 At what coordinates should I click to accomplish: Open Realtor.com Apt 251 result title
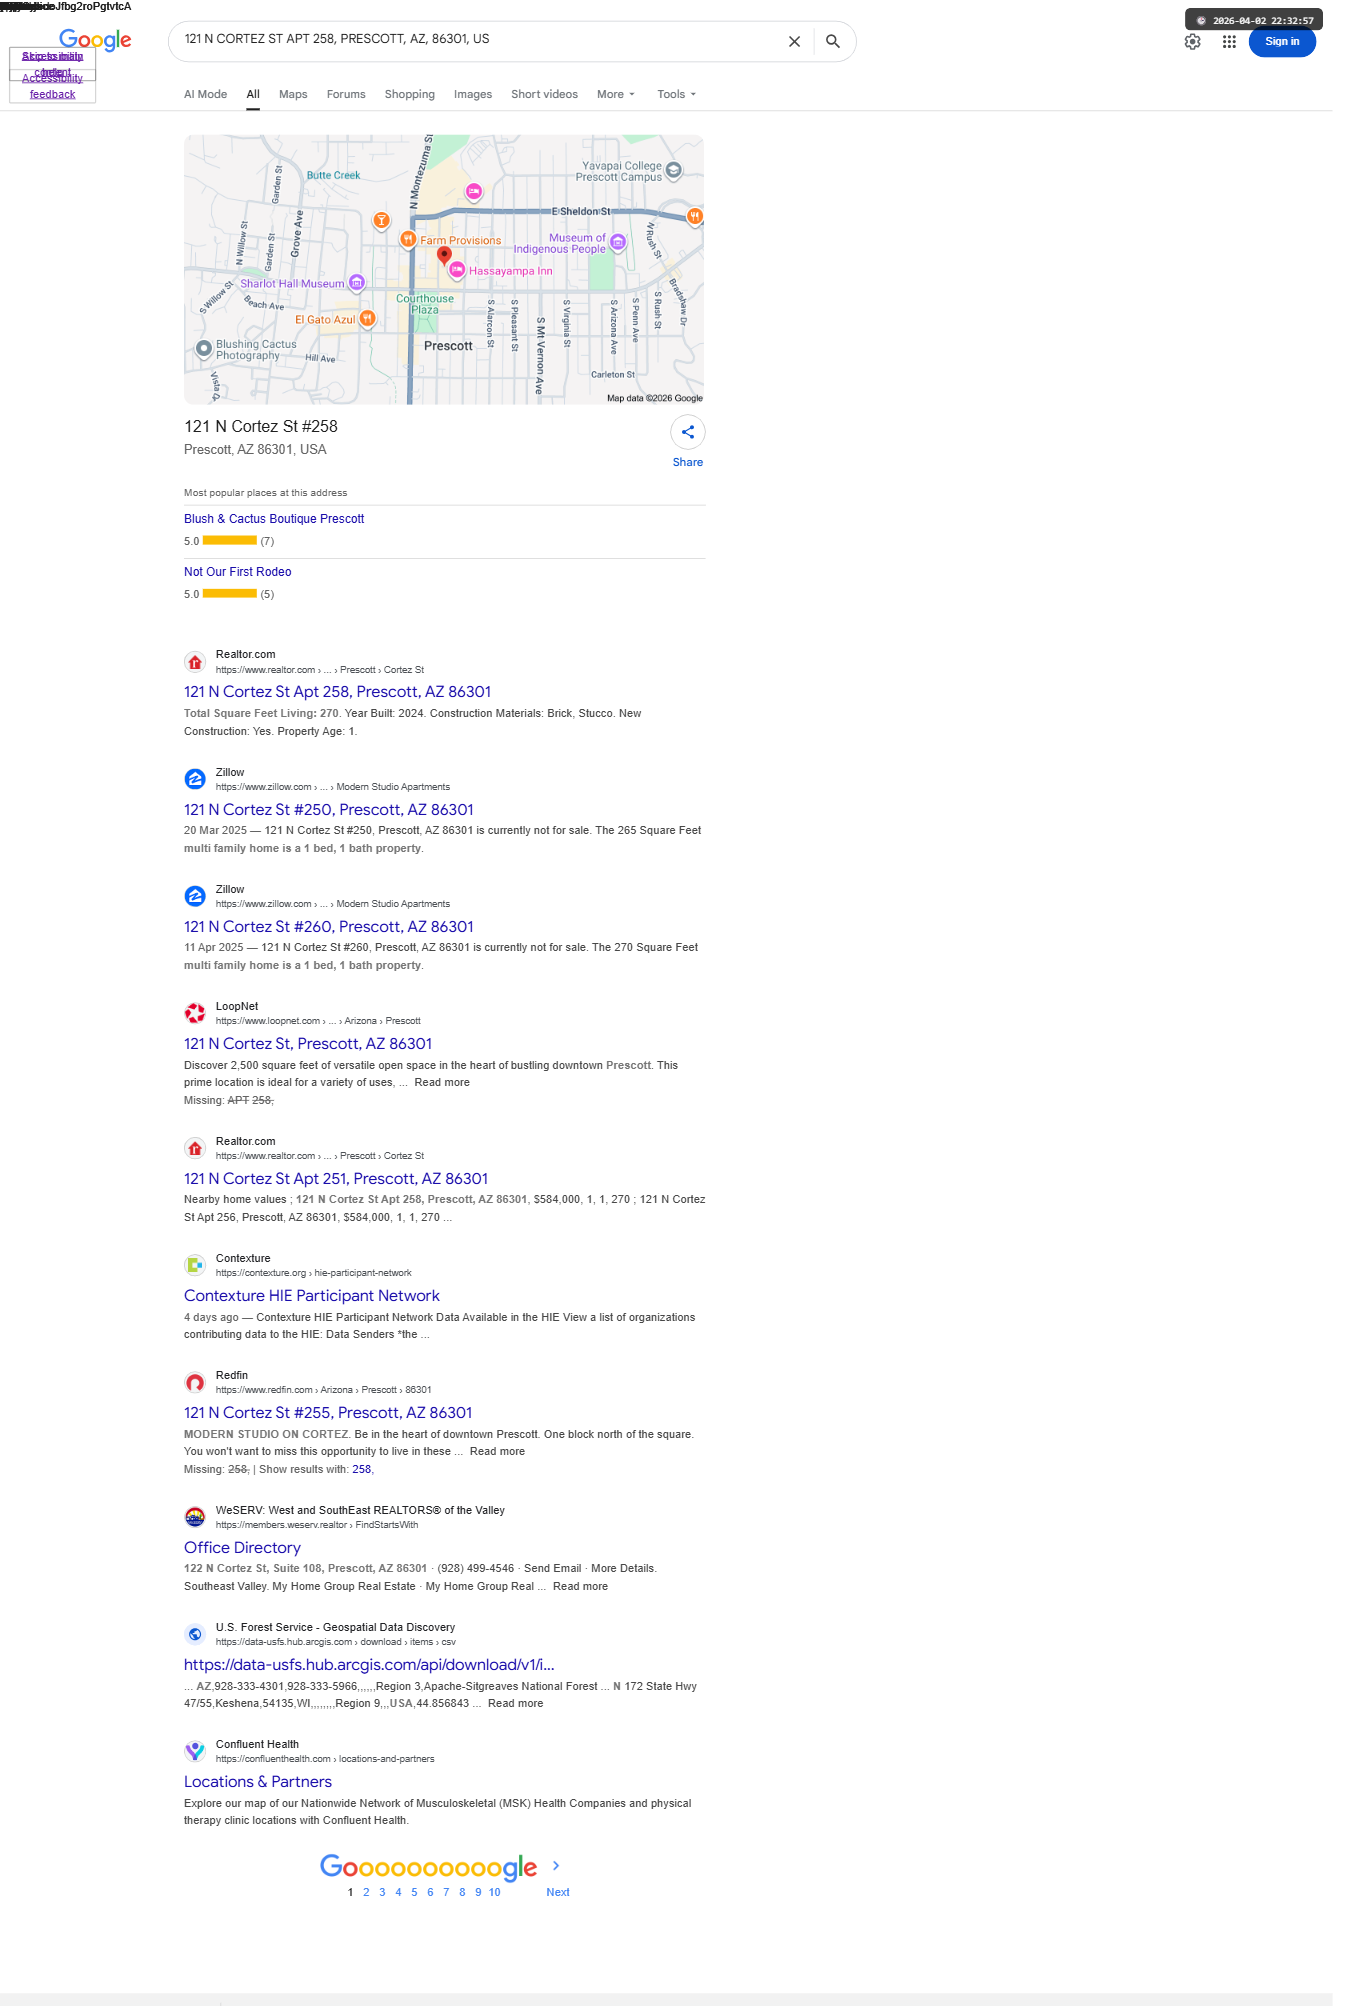click(336, 1179)
